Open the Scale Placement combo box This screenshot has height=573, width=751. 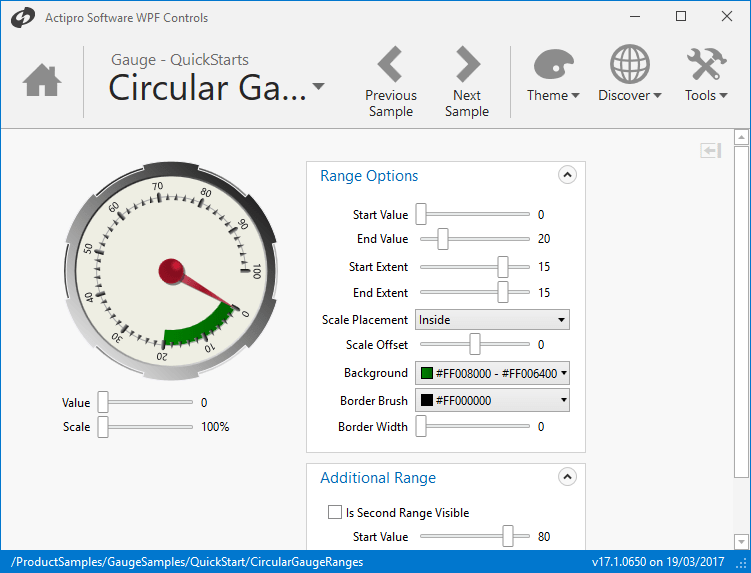pos(492,320)
